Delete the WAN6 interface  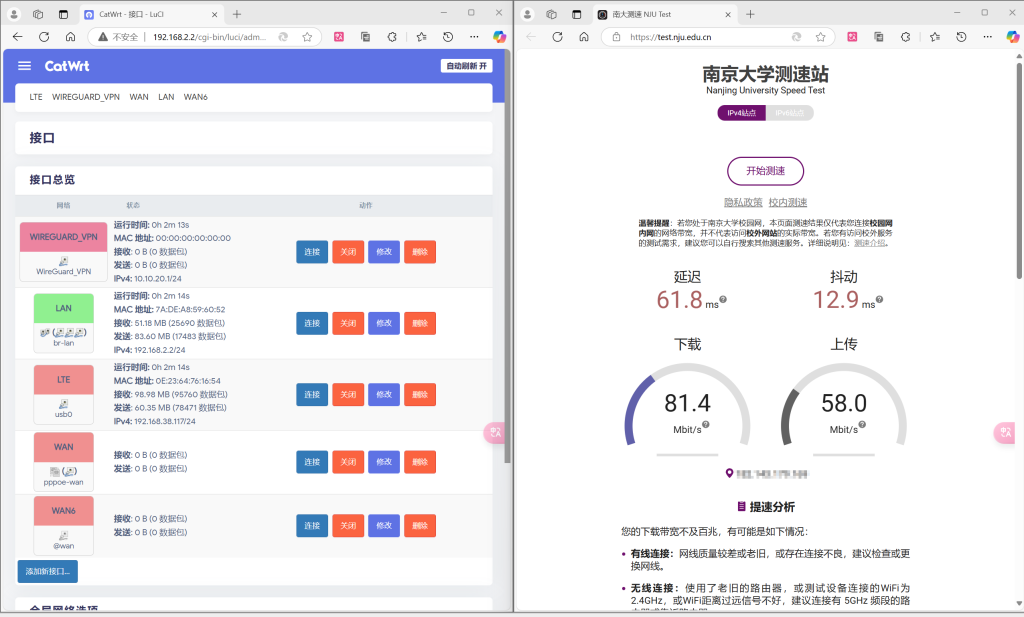point(420,526)
